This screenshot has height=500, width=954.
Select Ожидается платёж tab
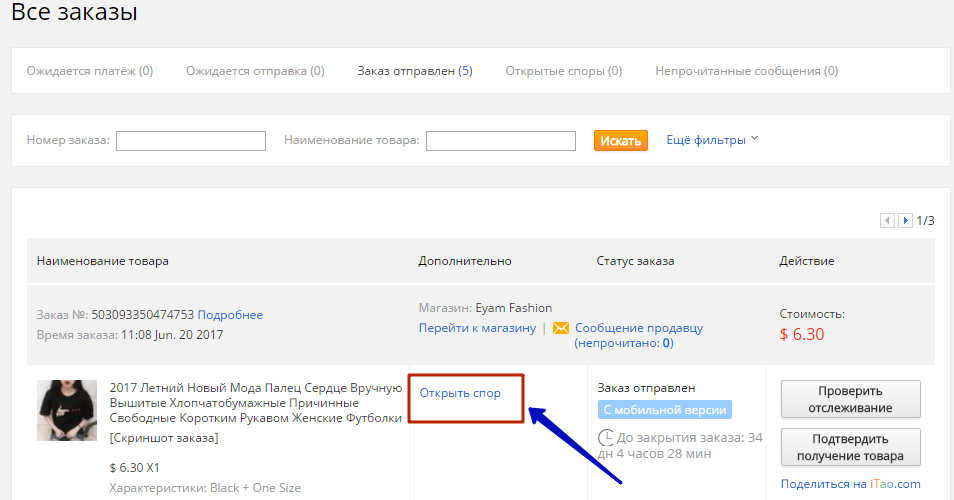click(90, 71)
